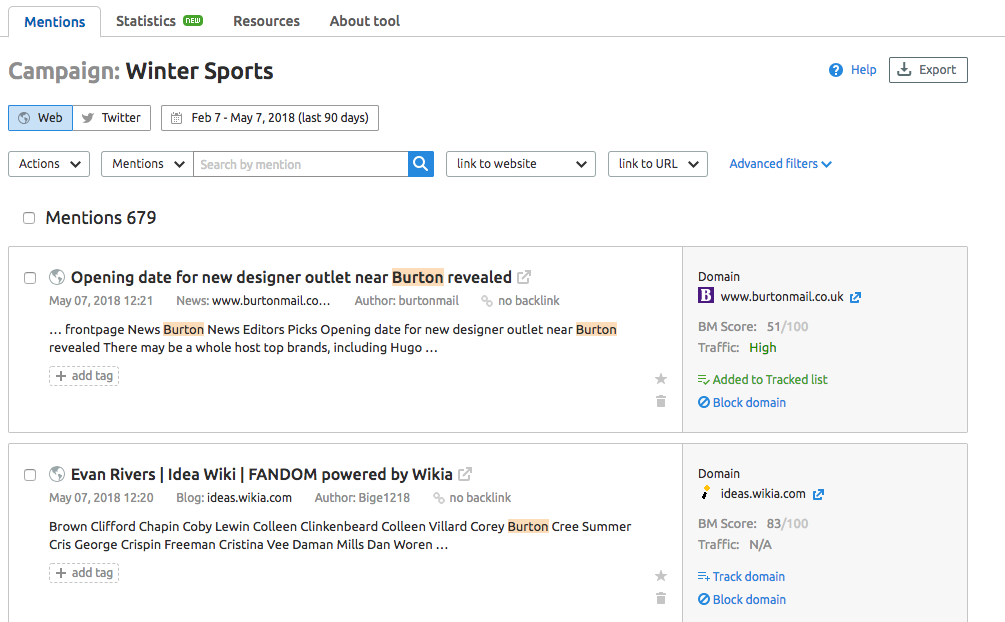Switch to Statistics tab
1005x622 pixels.
[159, 21]
